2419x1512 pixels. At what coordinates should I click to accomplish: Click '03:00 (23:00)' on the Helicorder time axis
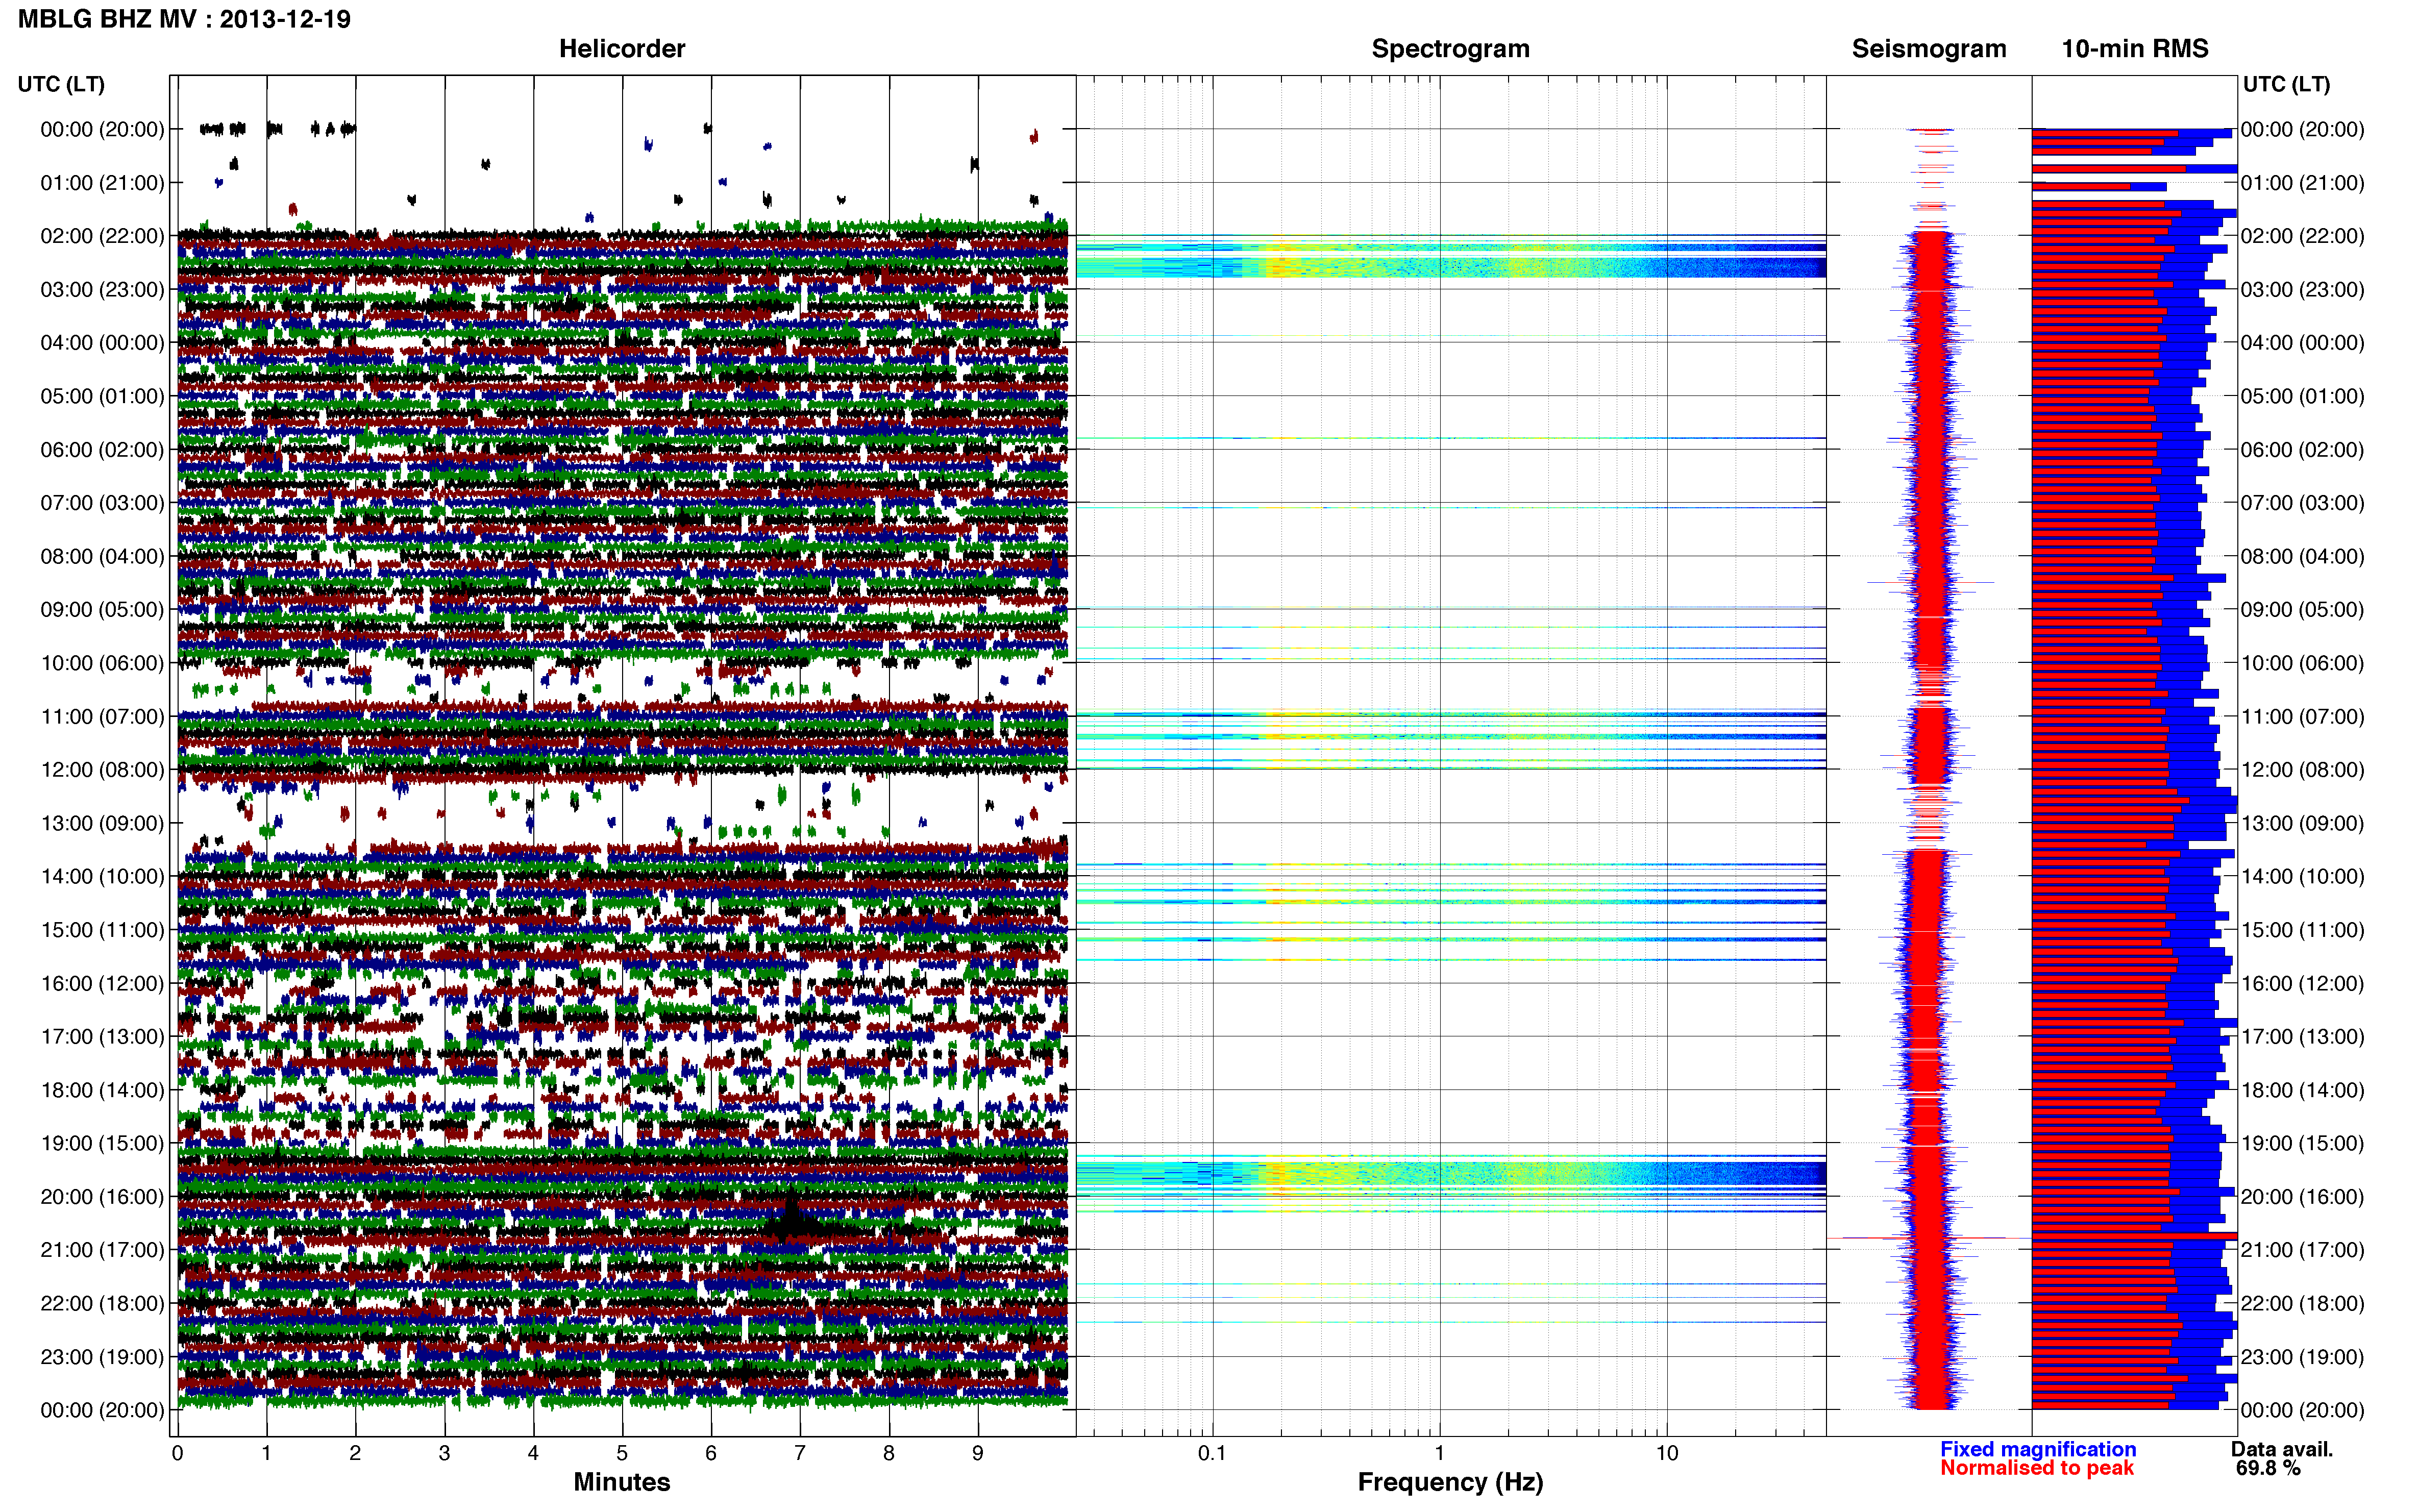102,290
